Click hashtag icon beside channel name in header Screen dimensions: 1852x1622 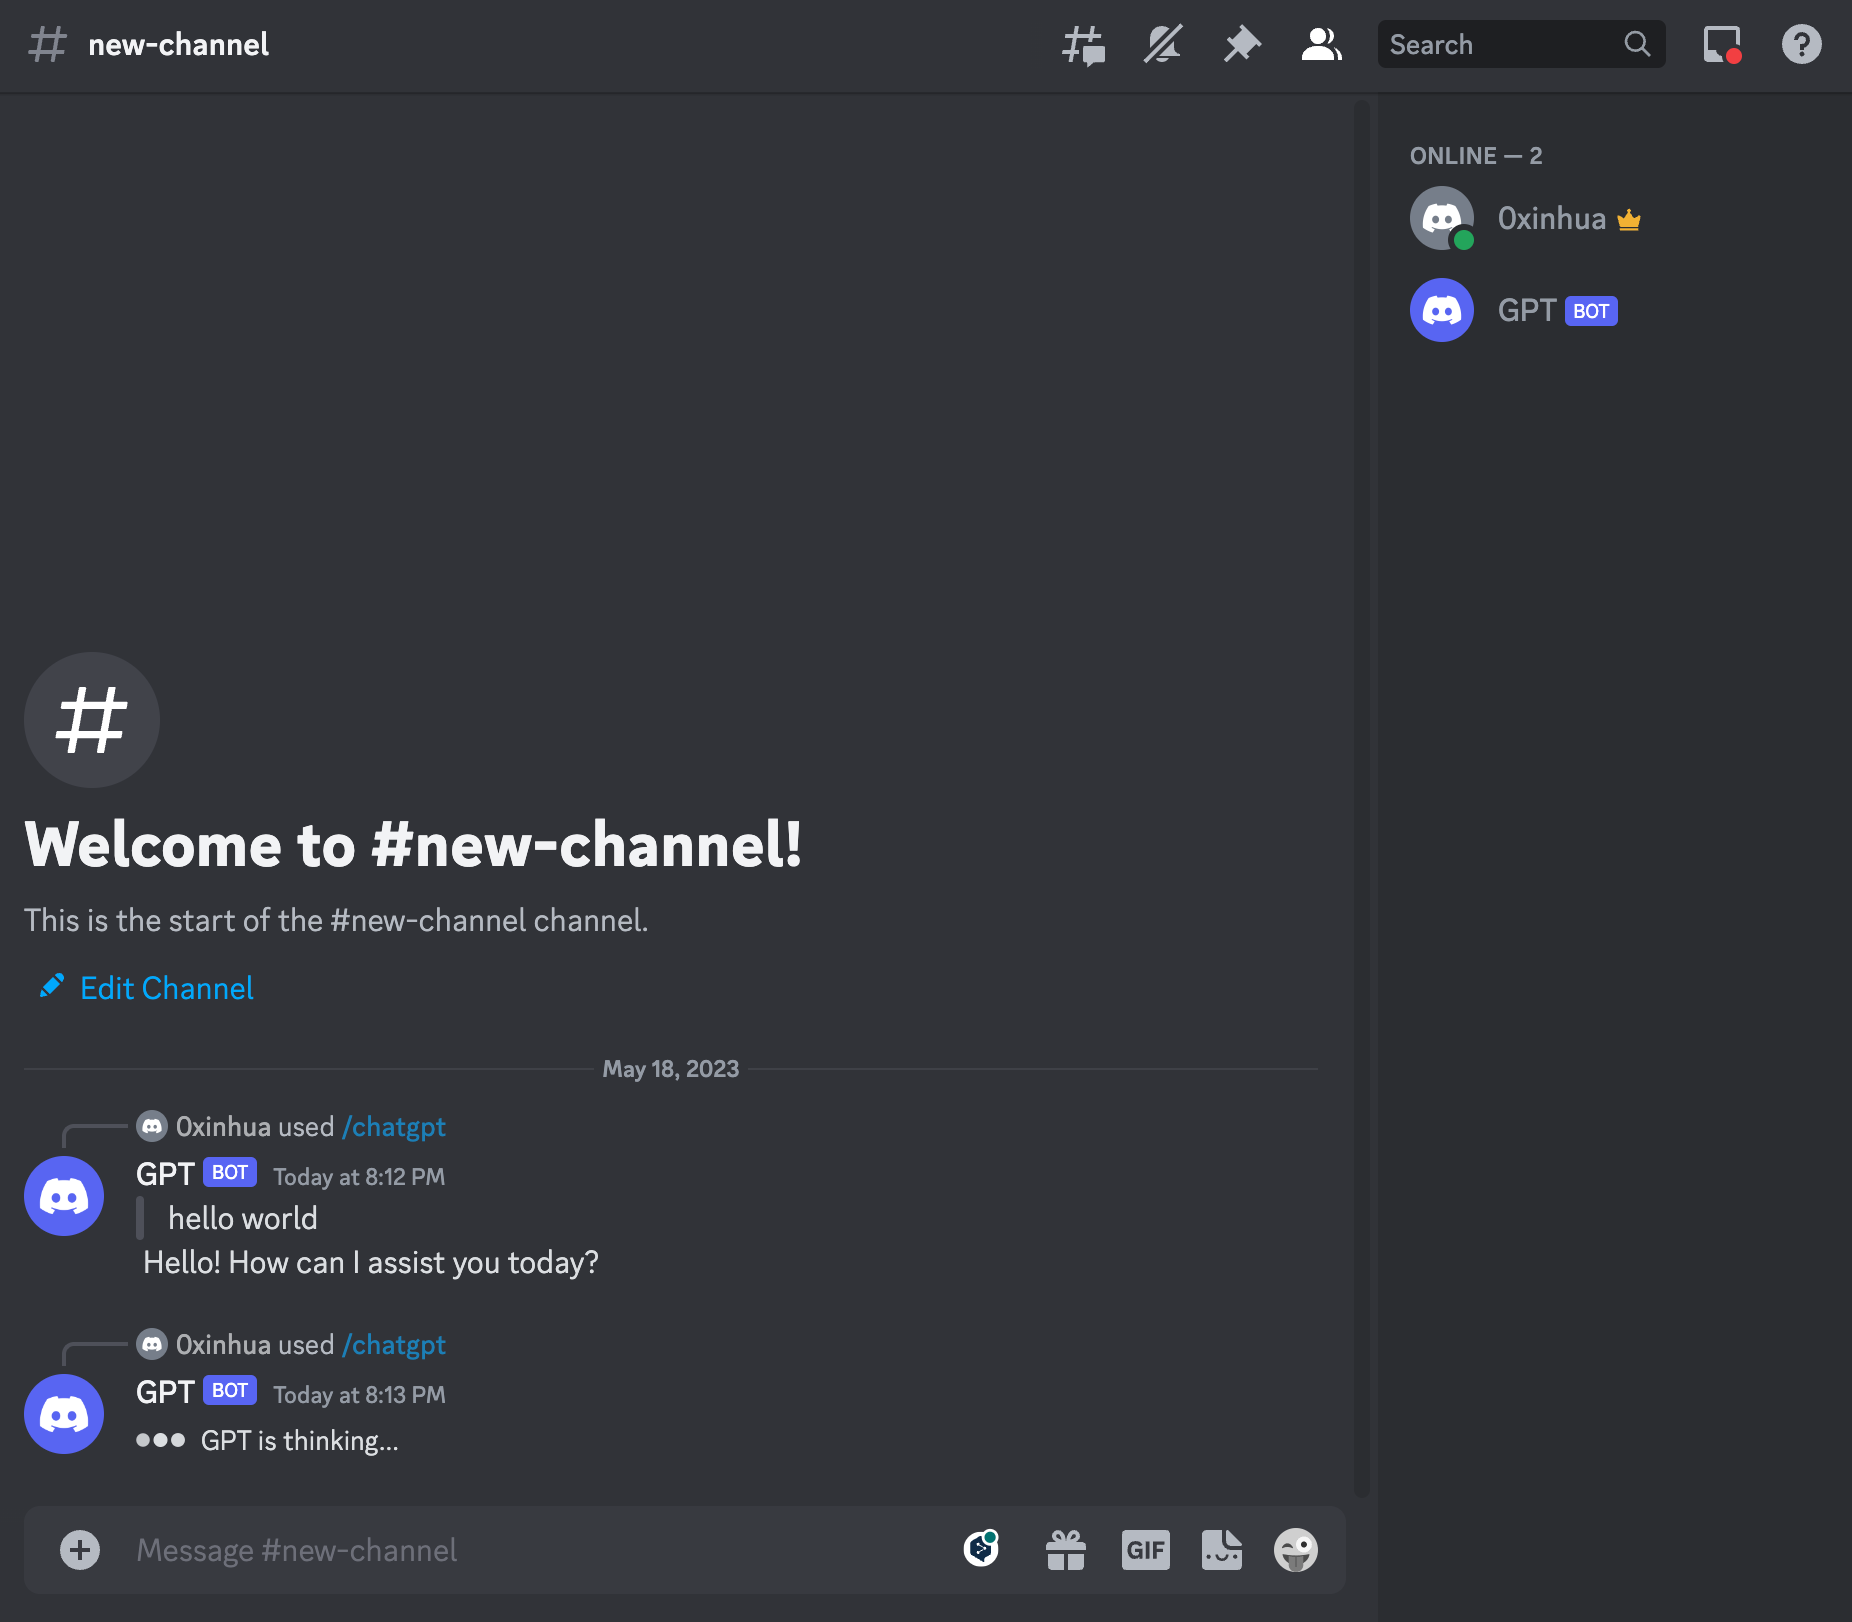[47, 45]
